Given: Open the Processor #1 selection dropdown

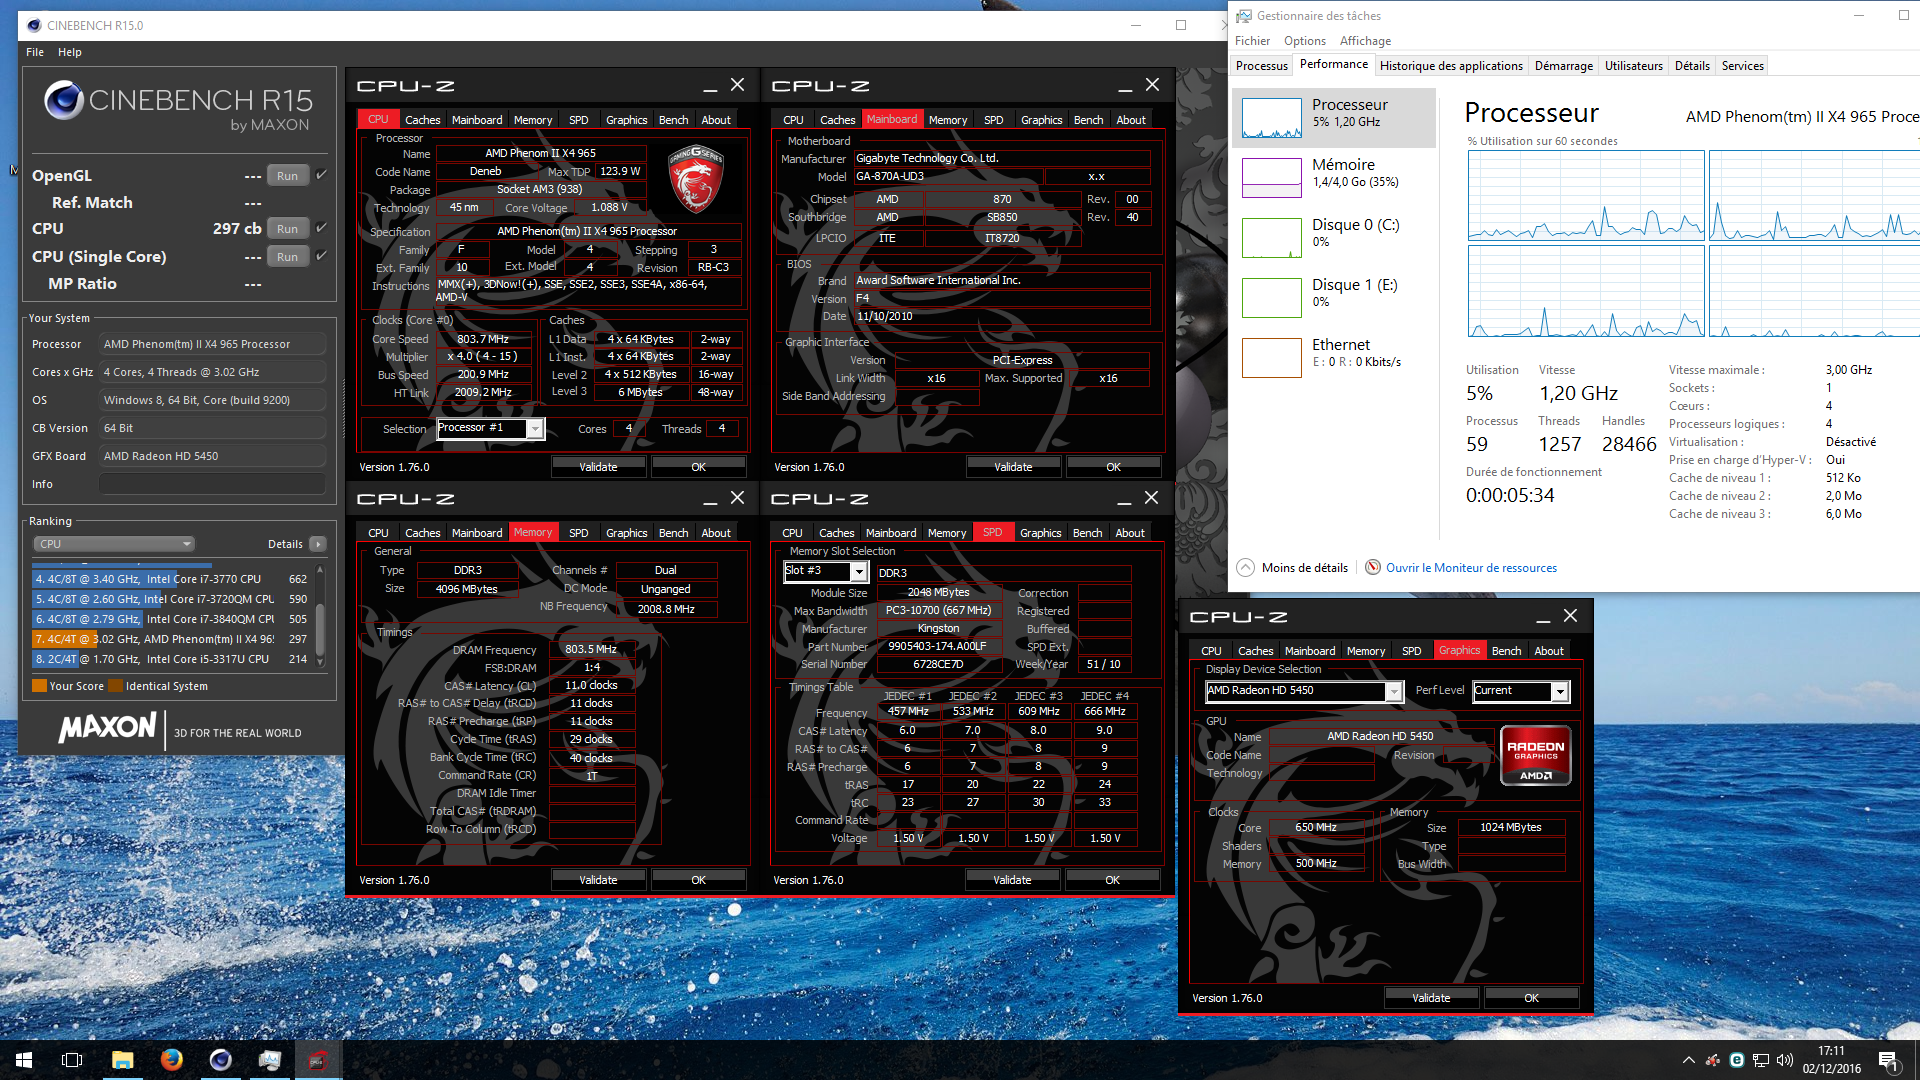Looking at the screenshot, I should (x=535, y=429).
